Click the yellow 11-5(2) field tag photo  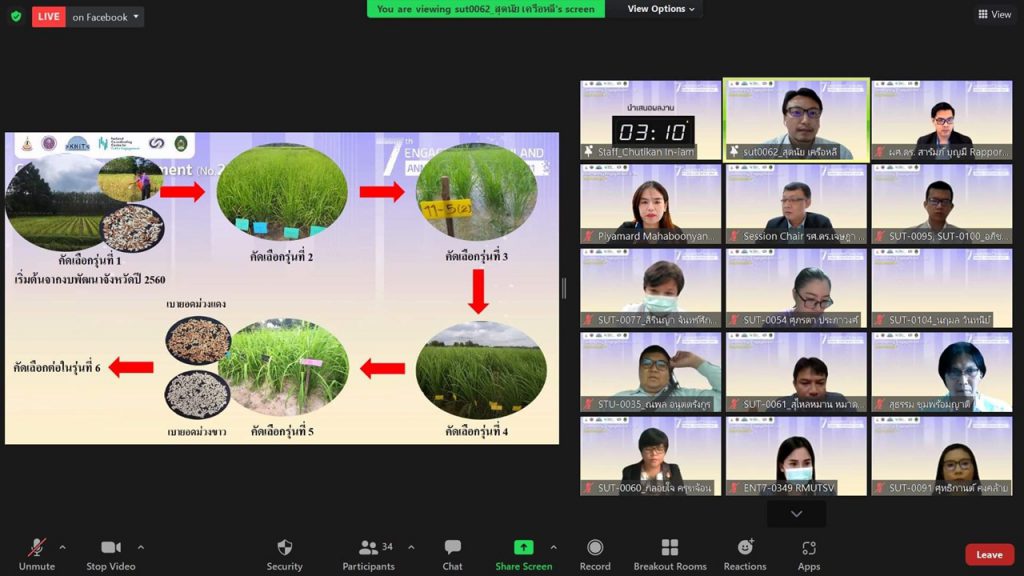pos(477,192)
